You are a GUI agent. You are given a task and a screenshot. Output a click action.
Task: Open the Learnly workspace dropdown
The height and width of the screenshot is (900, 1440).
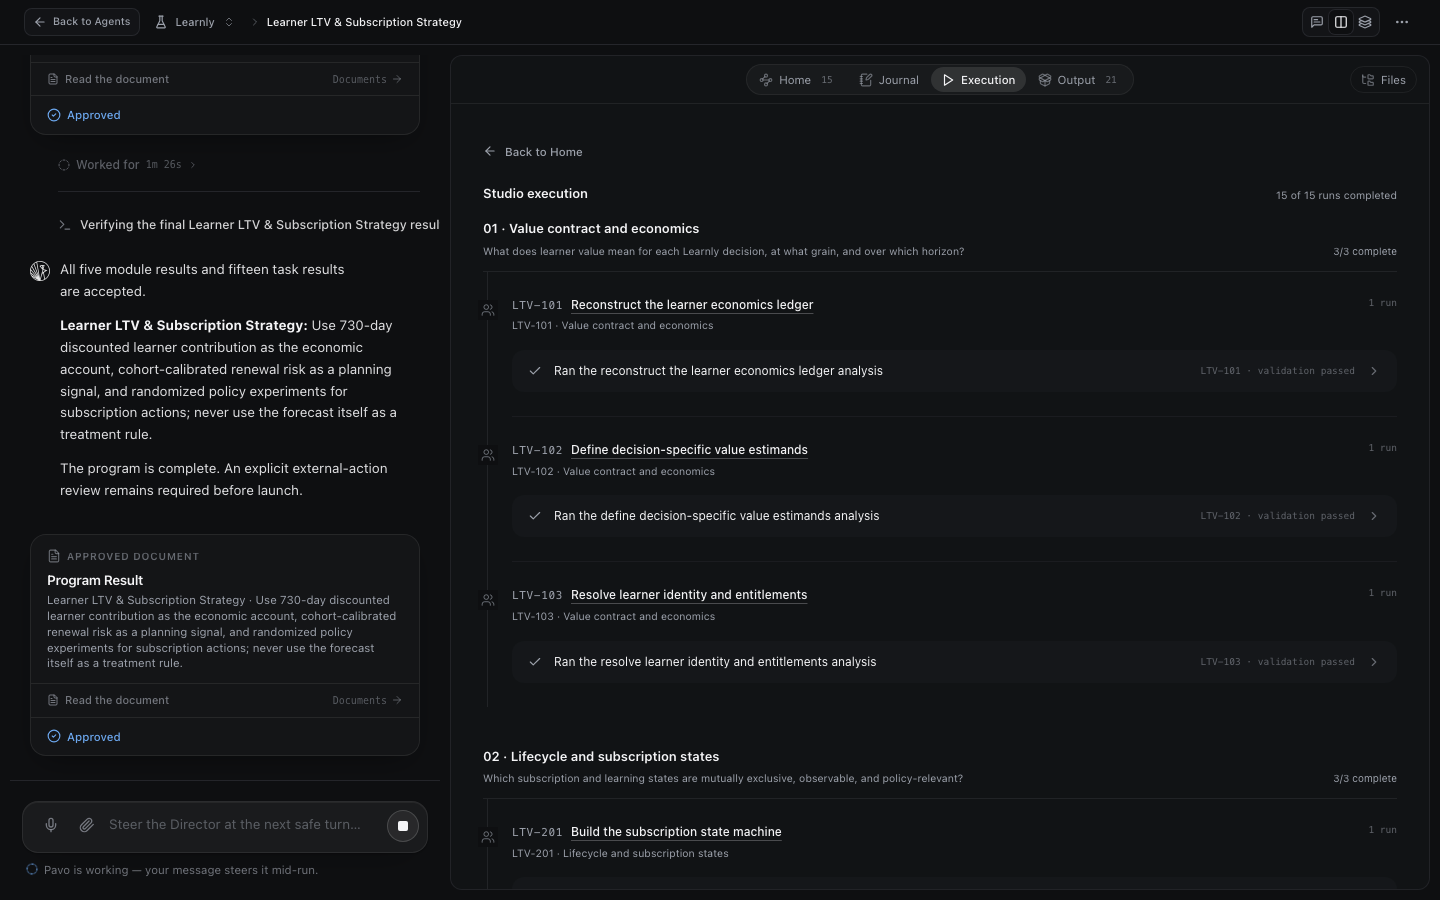pos(195,22)
